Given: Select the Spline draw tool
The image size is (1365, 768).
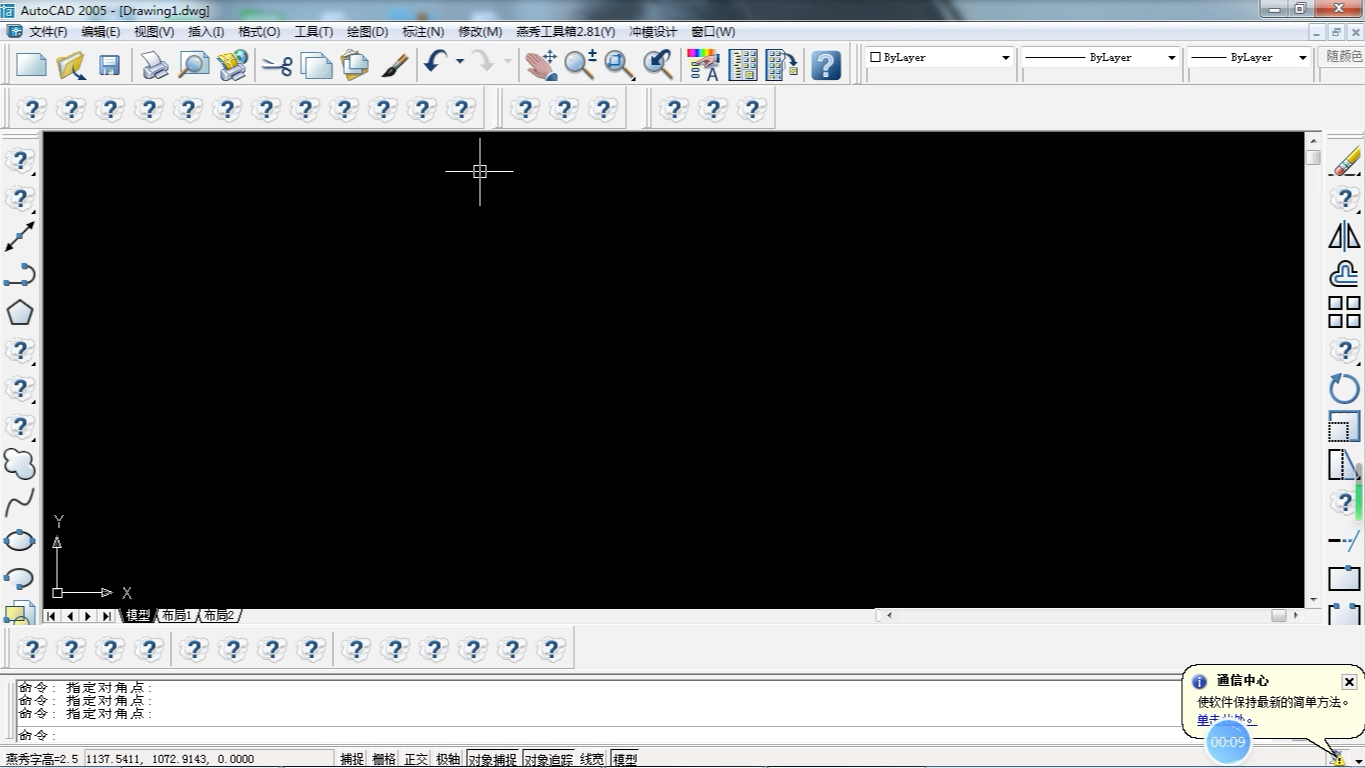Looking at the screenshot, I should pyautogui.click(x=20, y=502).
